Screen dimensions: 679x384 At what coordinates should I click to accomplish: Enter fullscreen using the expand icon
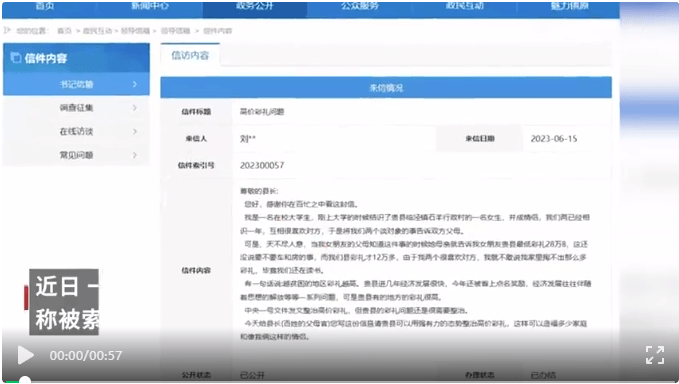pyautogui.click(x=655, y=355)
